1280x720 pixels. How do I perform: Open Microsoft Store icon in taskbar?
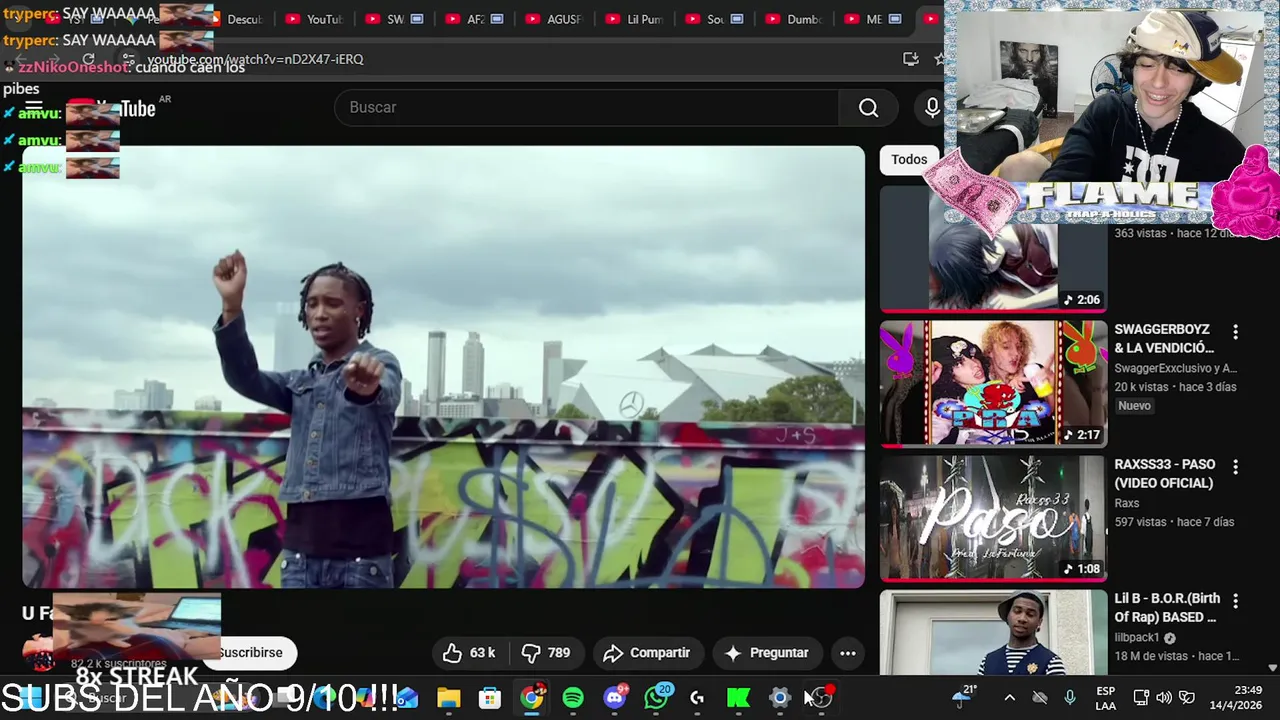(x=490, y=698)
